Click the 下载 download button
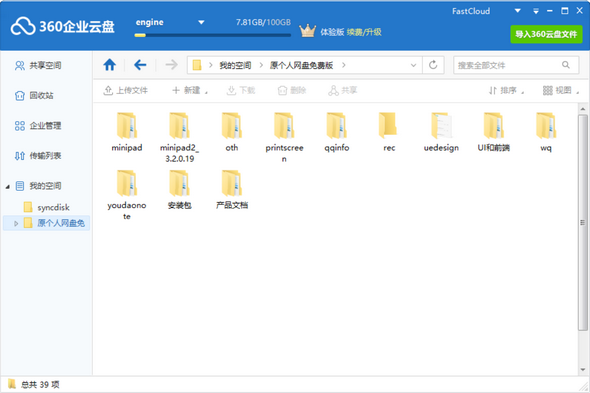Viewport: 590px width, 393px height. (x=241, y=90)
